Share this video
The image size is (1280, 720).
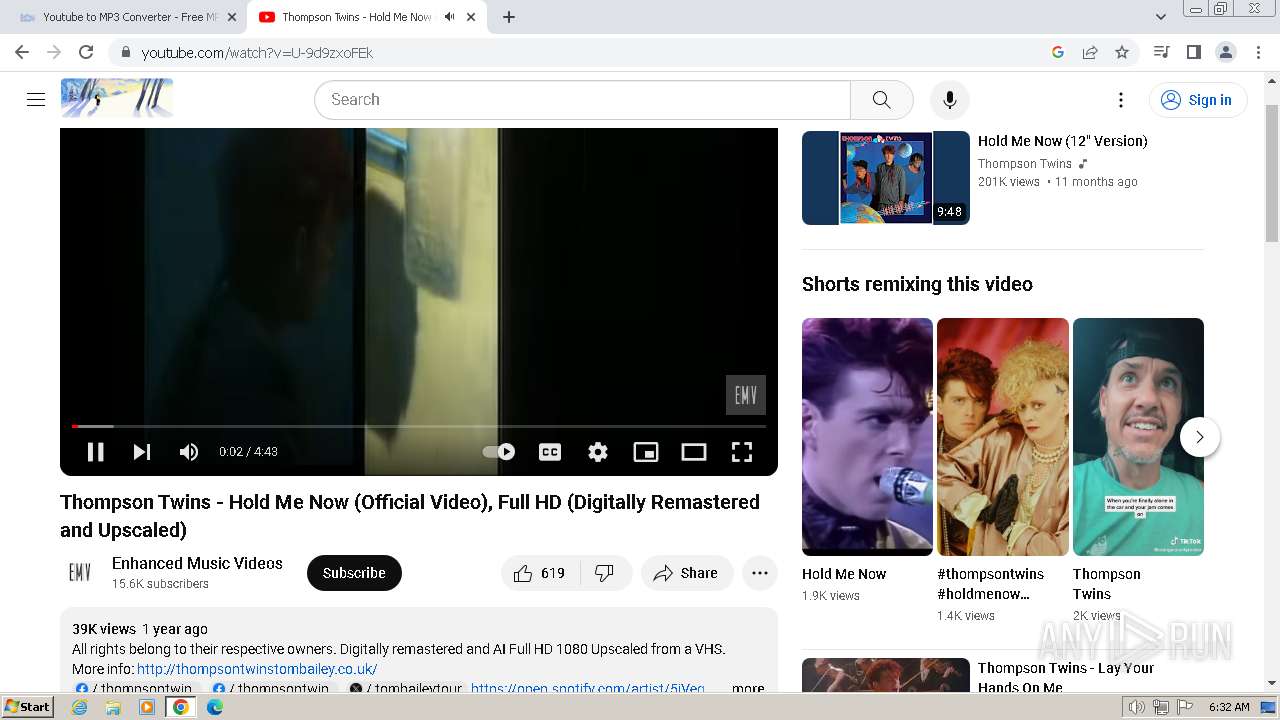point(686,573)
